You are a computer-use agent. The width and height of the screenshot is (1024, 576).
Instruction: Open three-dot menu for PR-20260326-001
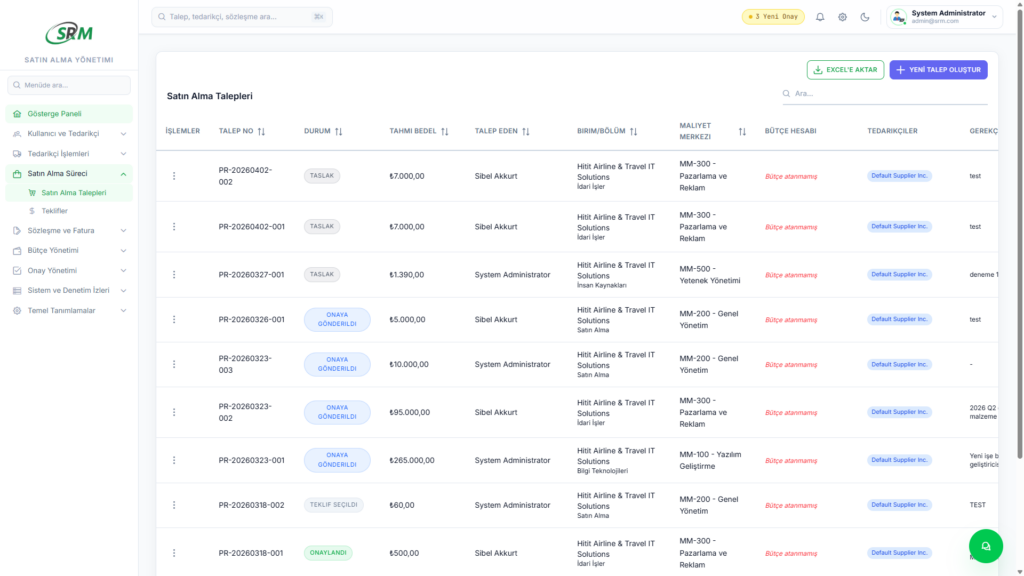pyautogui.click(x=174, y=320)
